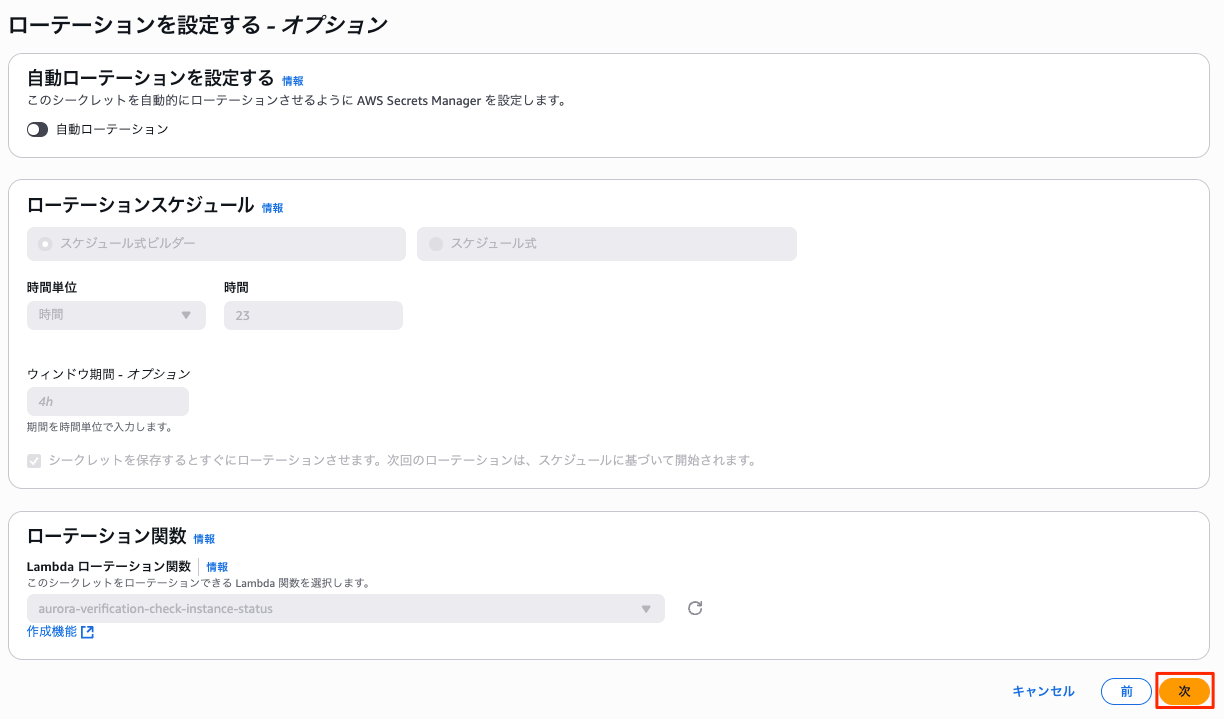Toggle the rotate immediately on save checkbox

(x=35, y=461)
